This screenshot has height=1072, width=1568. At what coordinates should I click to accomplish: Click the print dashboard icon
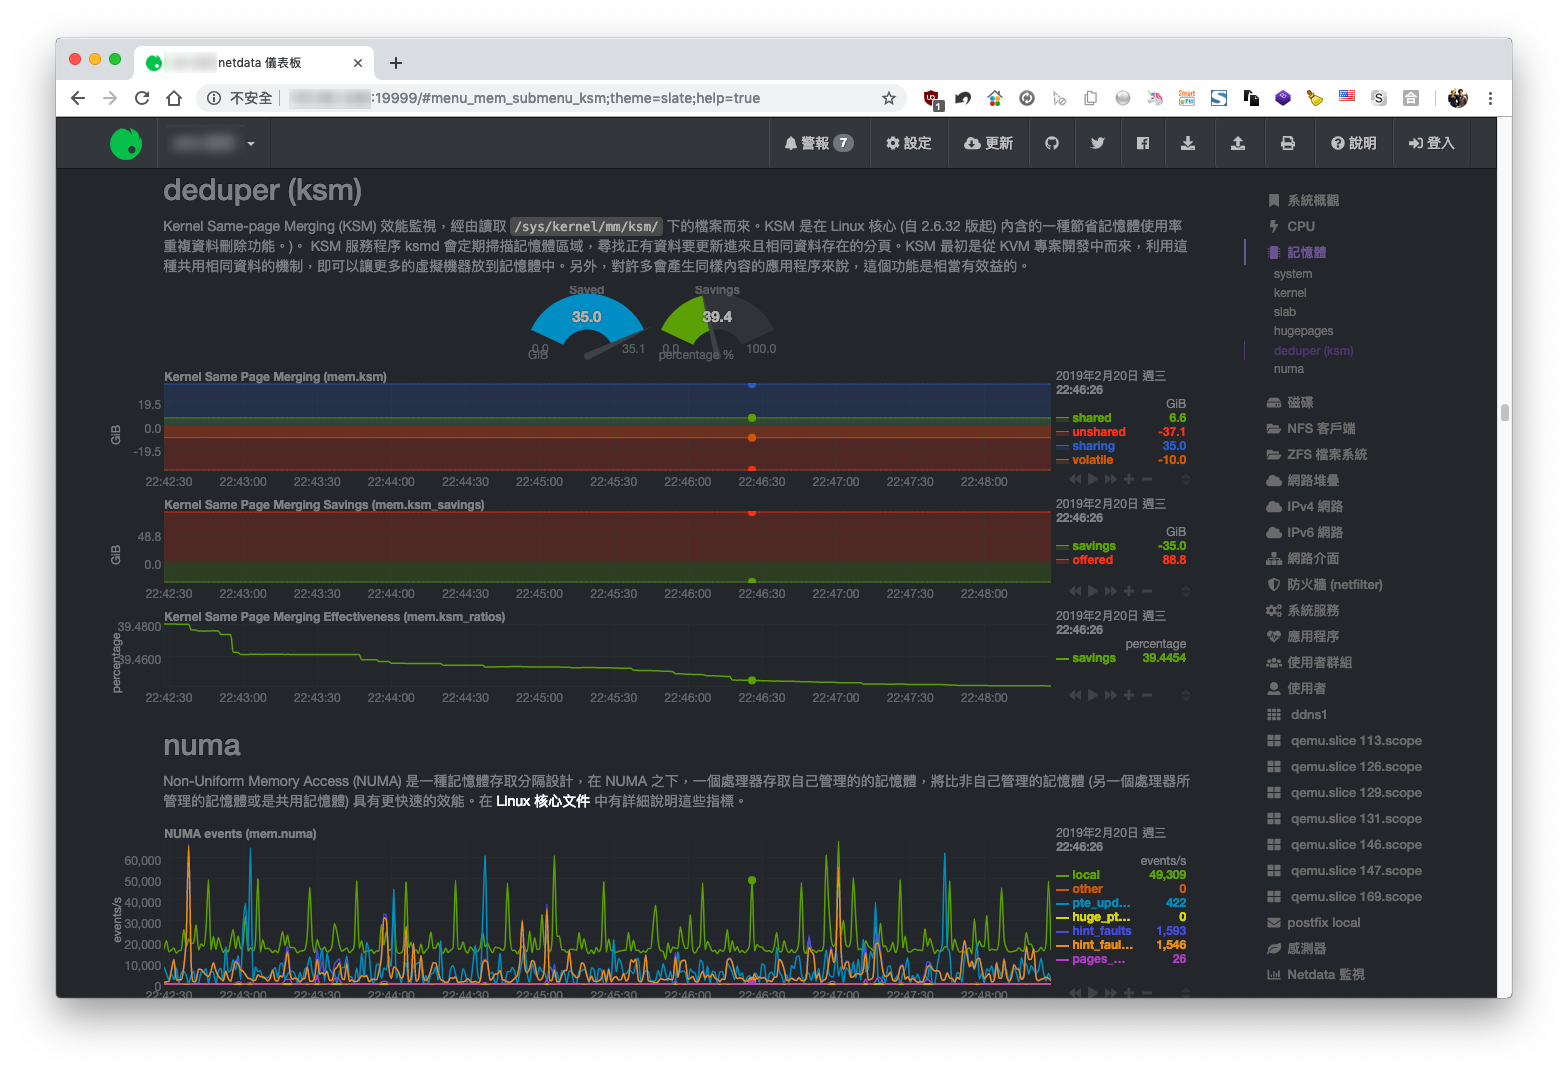[1288, 143]
